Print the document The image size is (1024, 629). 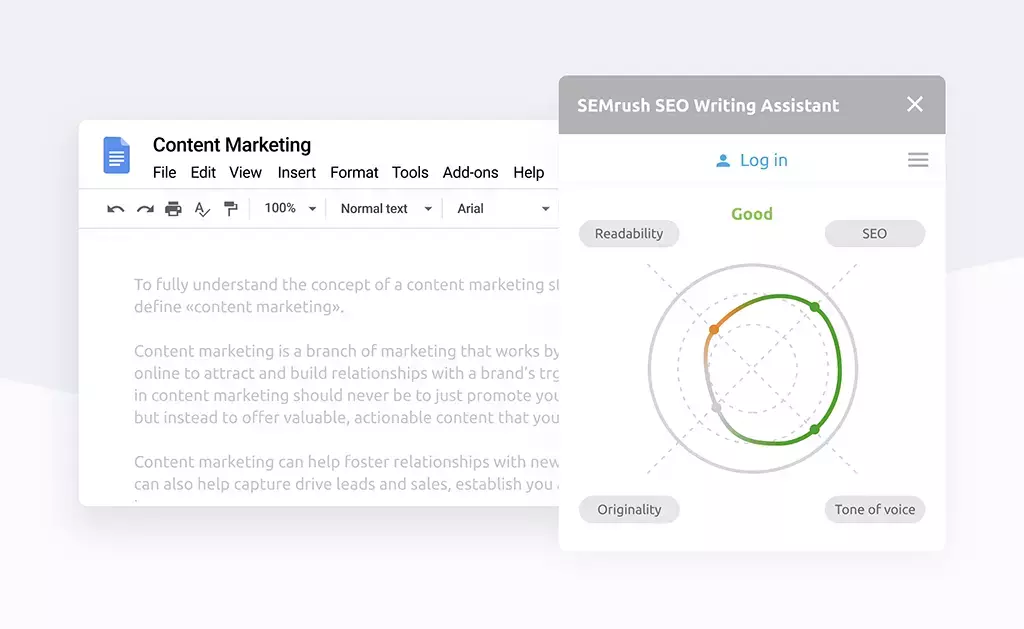(173, 209)
